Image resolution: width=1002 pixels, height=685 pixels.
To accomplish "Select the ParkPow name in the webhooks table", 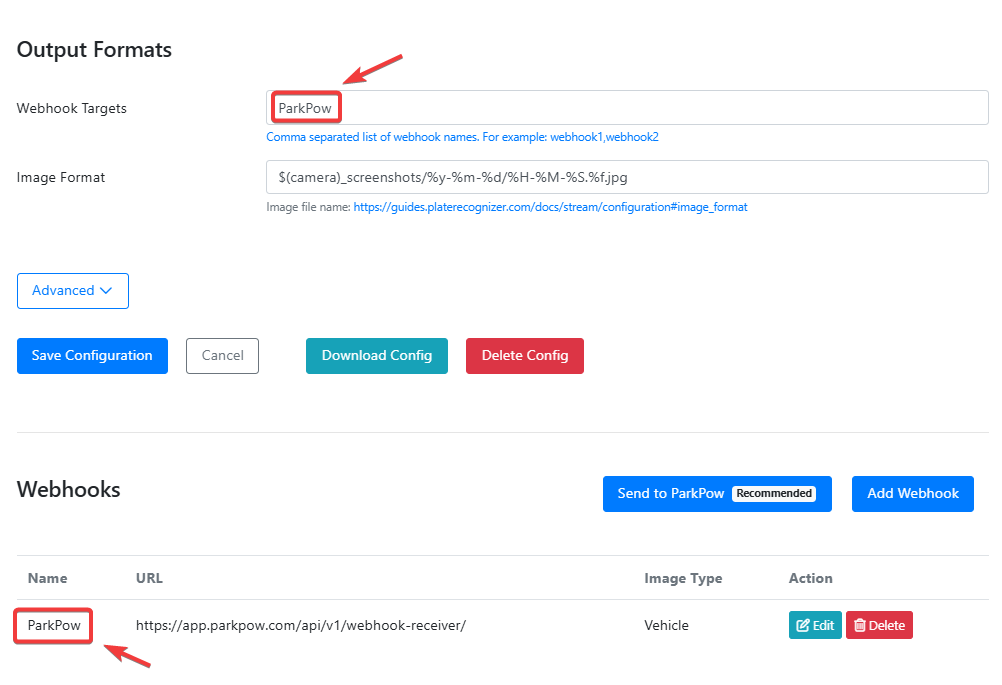I will tap(54, 626).
